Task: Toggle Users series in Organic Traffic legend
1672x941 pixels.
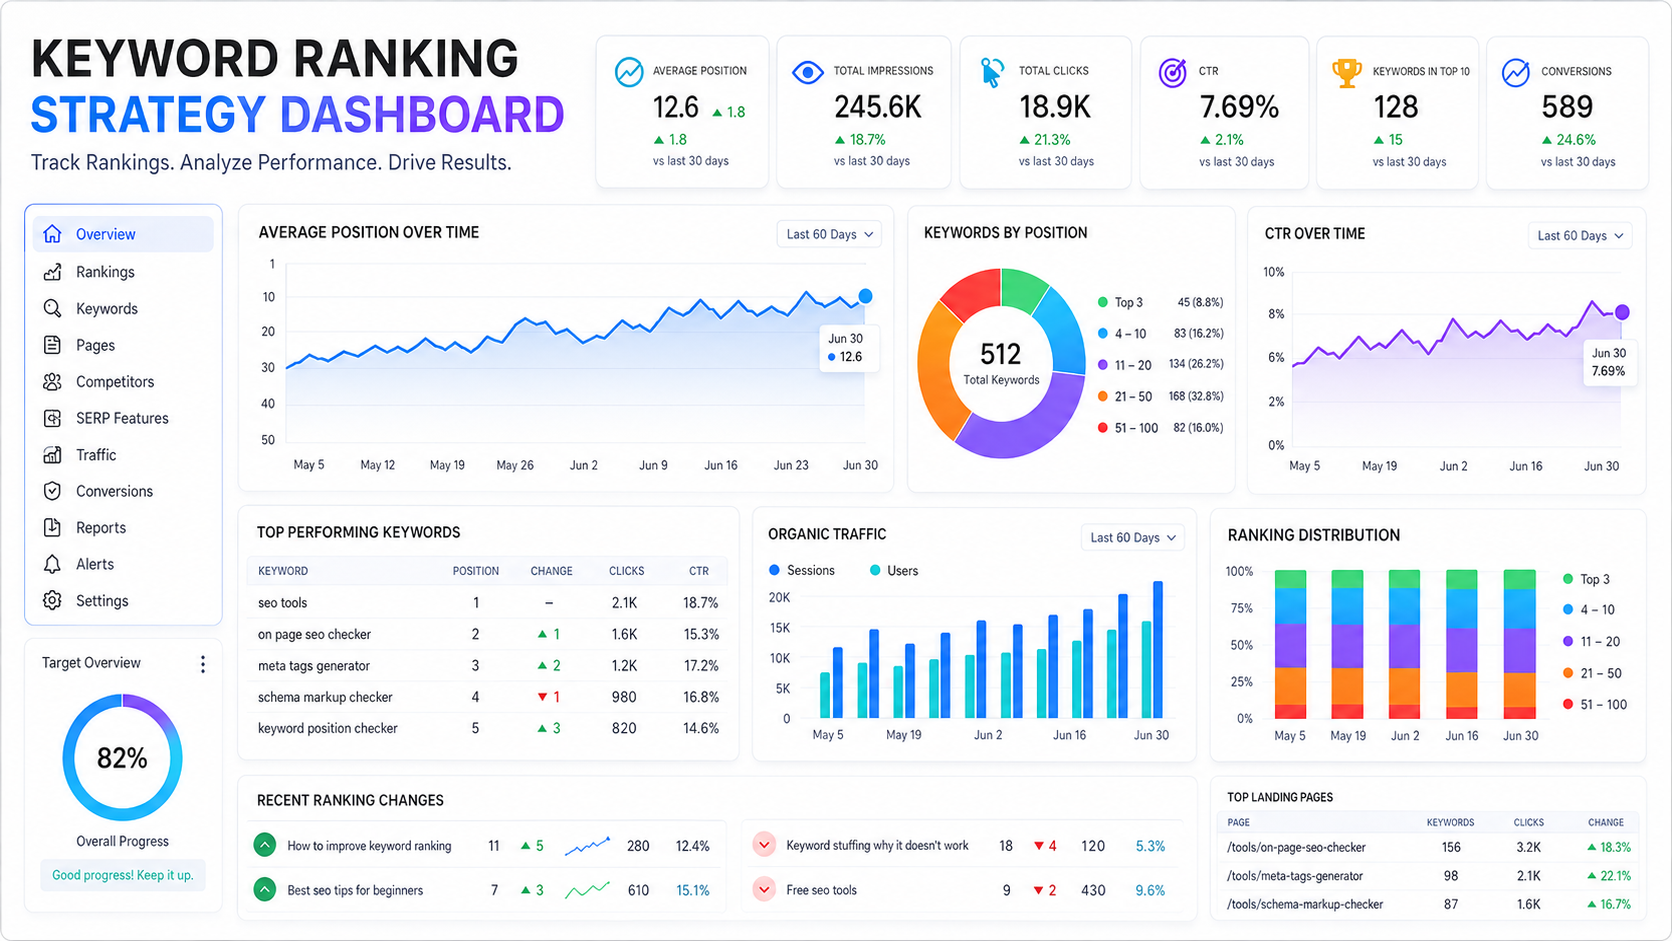Action: [894, 570]
